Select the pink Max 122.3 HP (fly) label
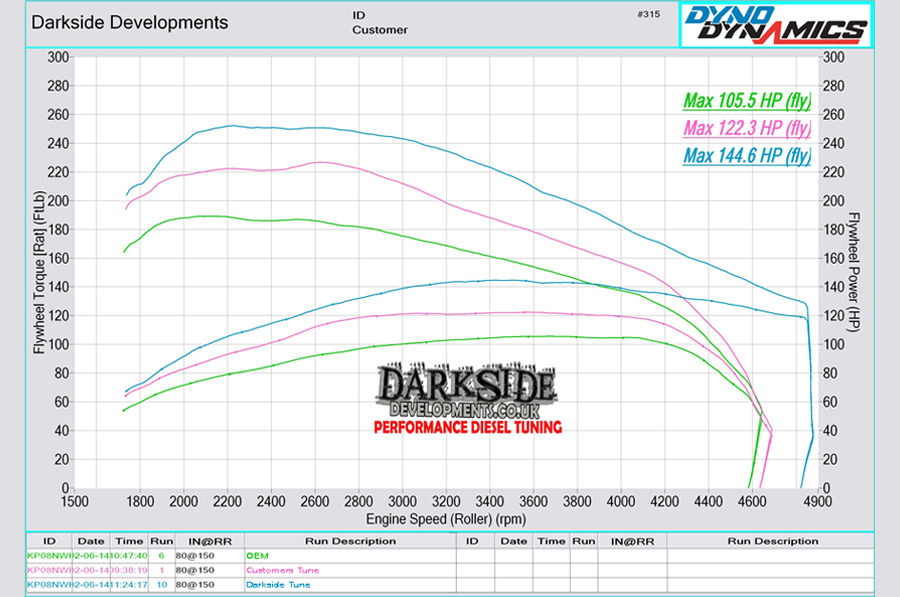The image size is (900, 597). click(x=747, y=128)
